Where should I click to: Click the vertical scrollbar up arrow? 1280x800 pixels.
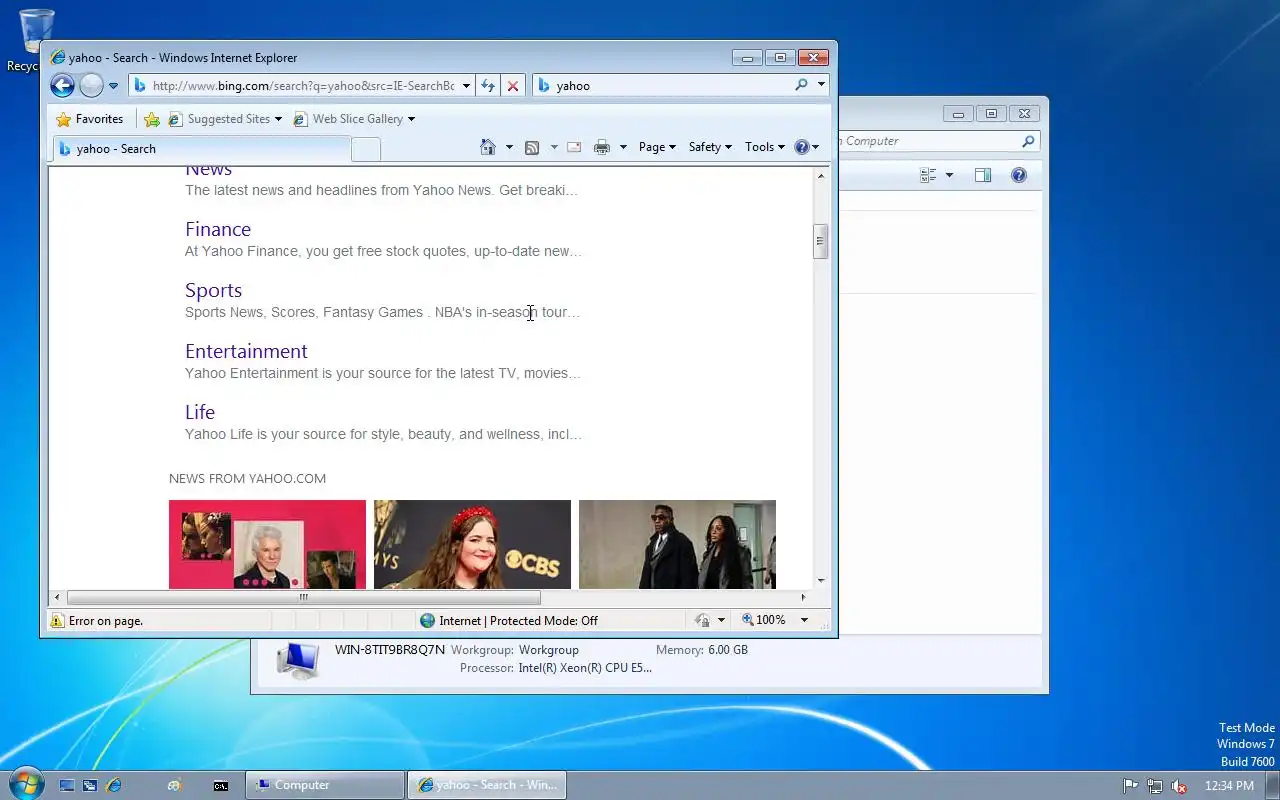(821, 176)
